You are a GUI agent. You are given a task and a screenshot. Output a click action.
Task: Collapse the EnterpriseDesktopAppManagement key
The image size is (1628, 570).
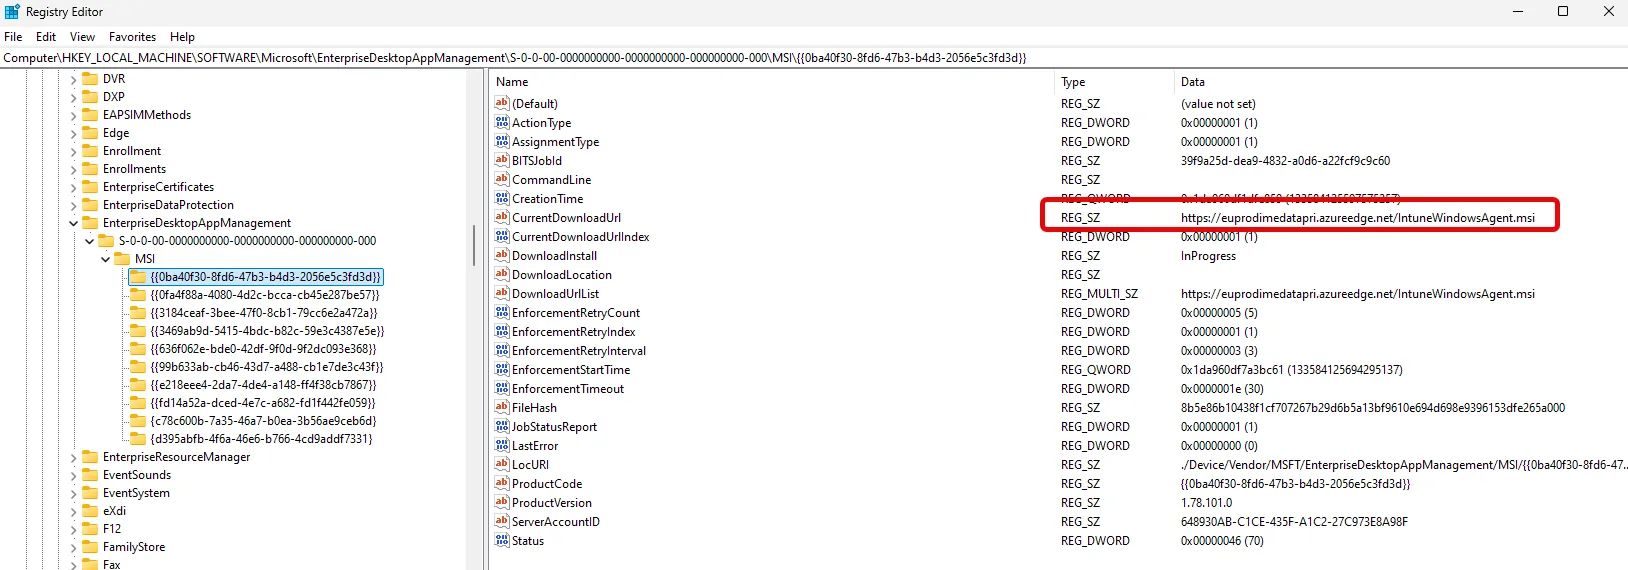pyautogui.click(x=73, y=223)
